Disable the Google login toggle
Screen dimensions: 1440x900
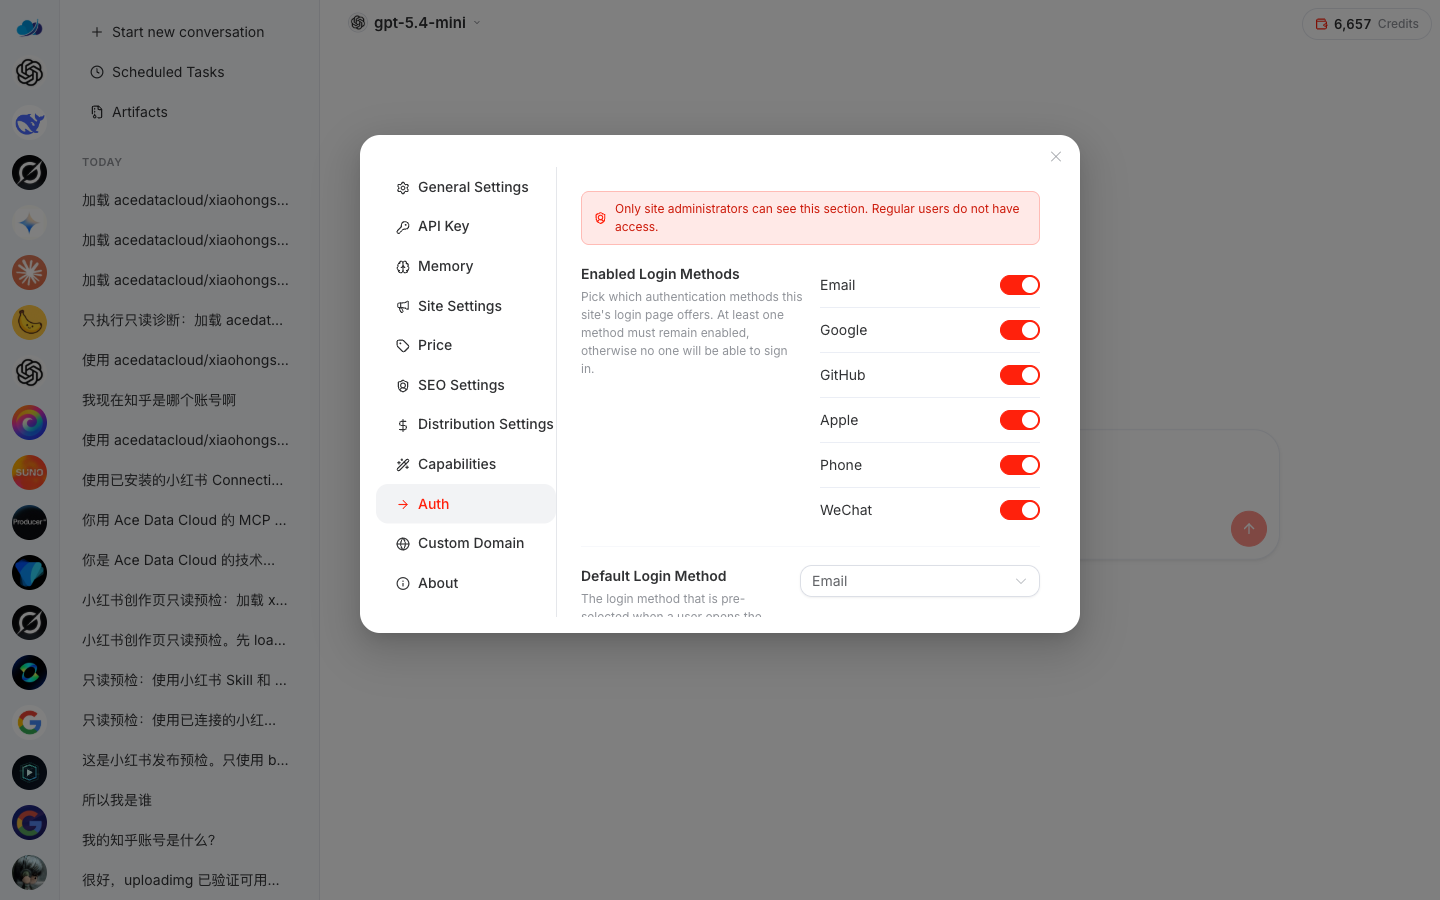click(x=1020, y=330)
